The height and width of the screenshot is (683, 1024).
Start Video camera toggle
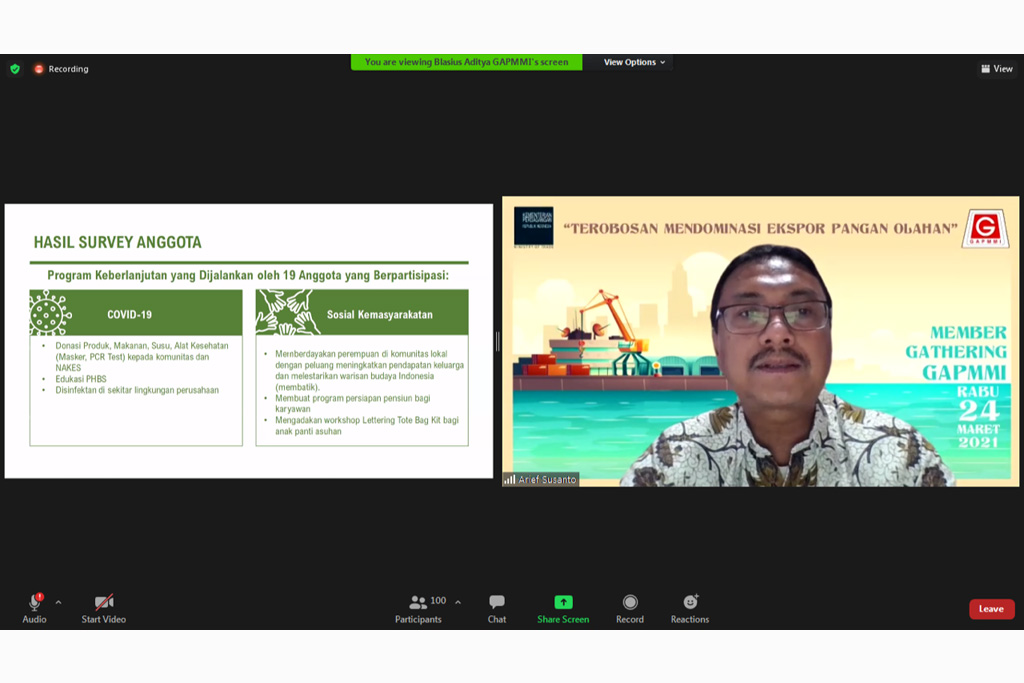click(x=104, y=609)
